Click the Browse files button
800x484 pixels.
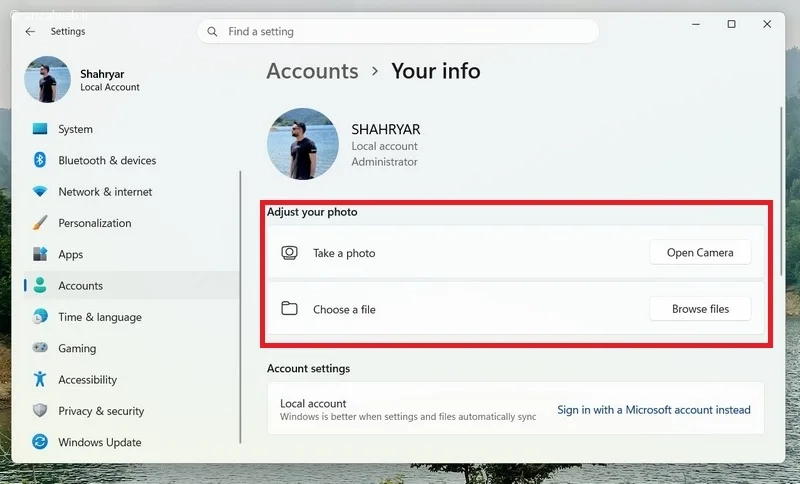click(700, 309)
